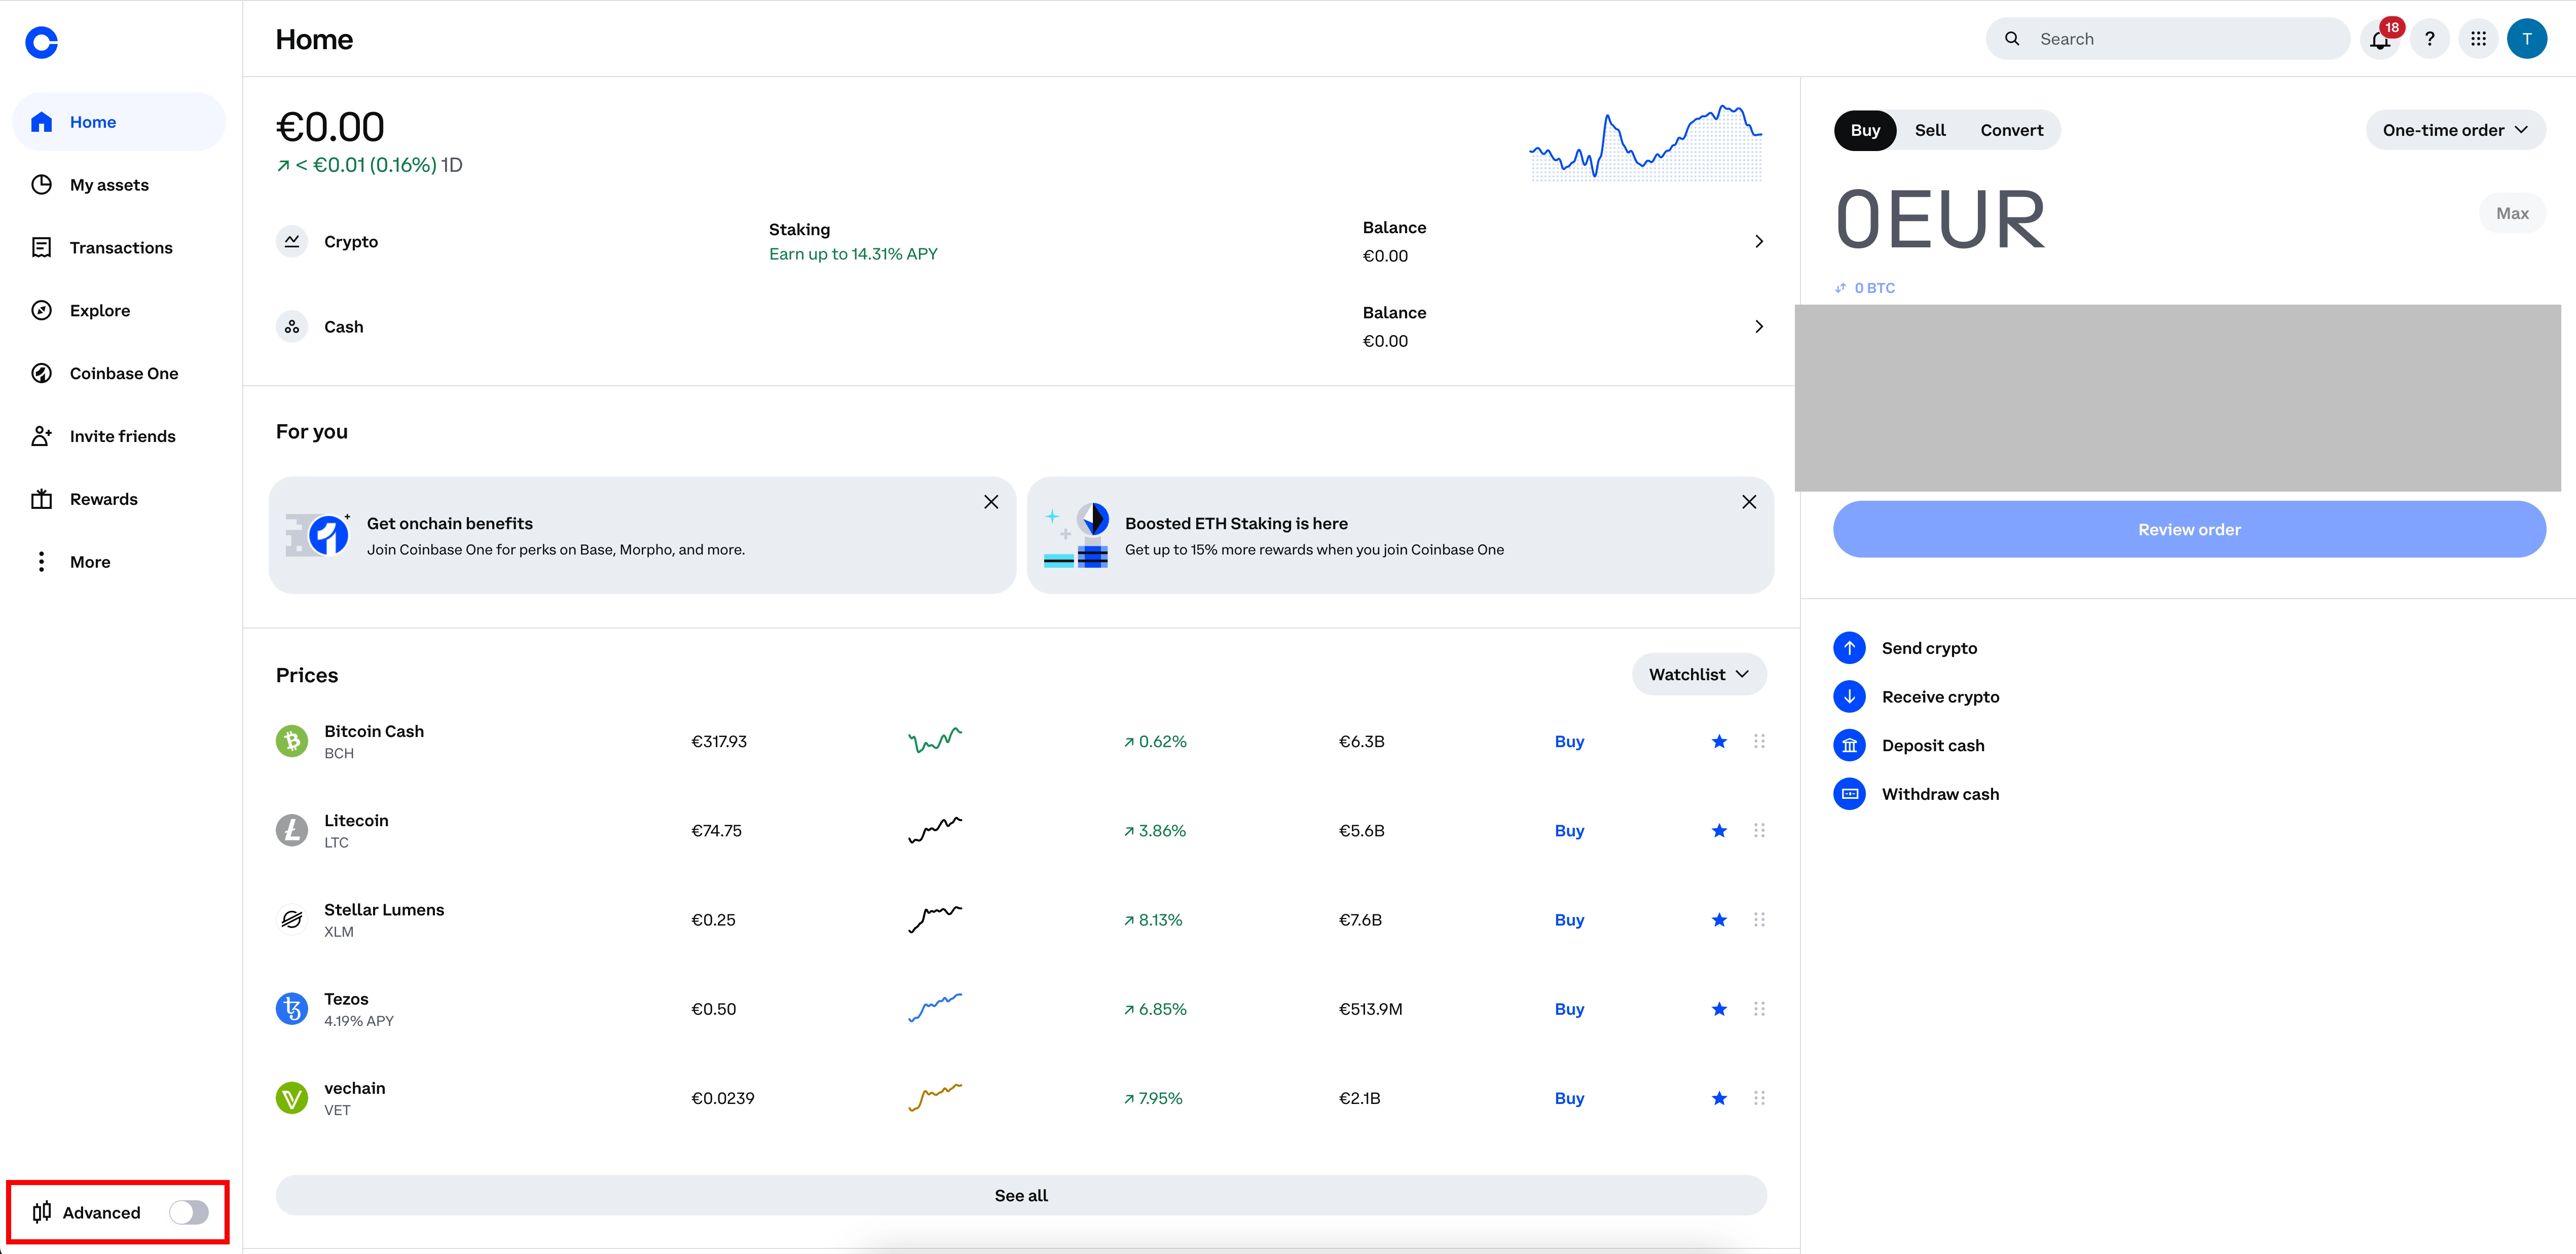Unstar Tezos from watchlist
2576x1254 pixels.
(x=1719, y=1009)
